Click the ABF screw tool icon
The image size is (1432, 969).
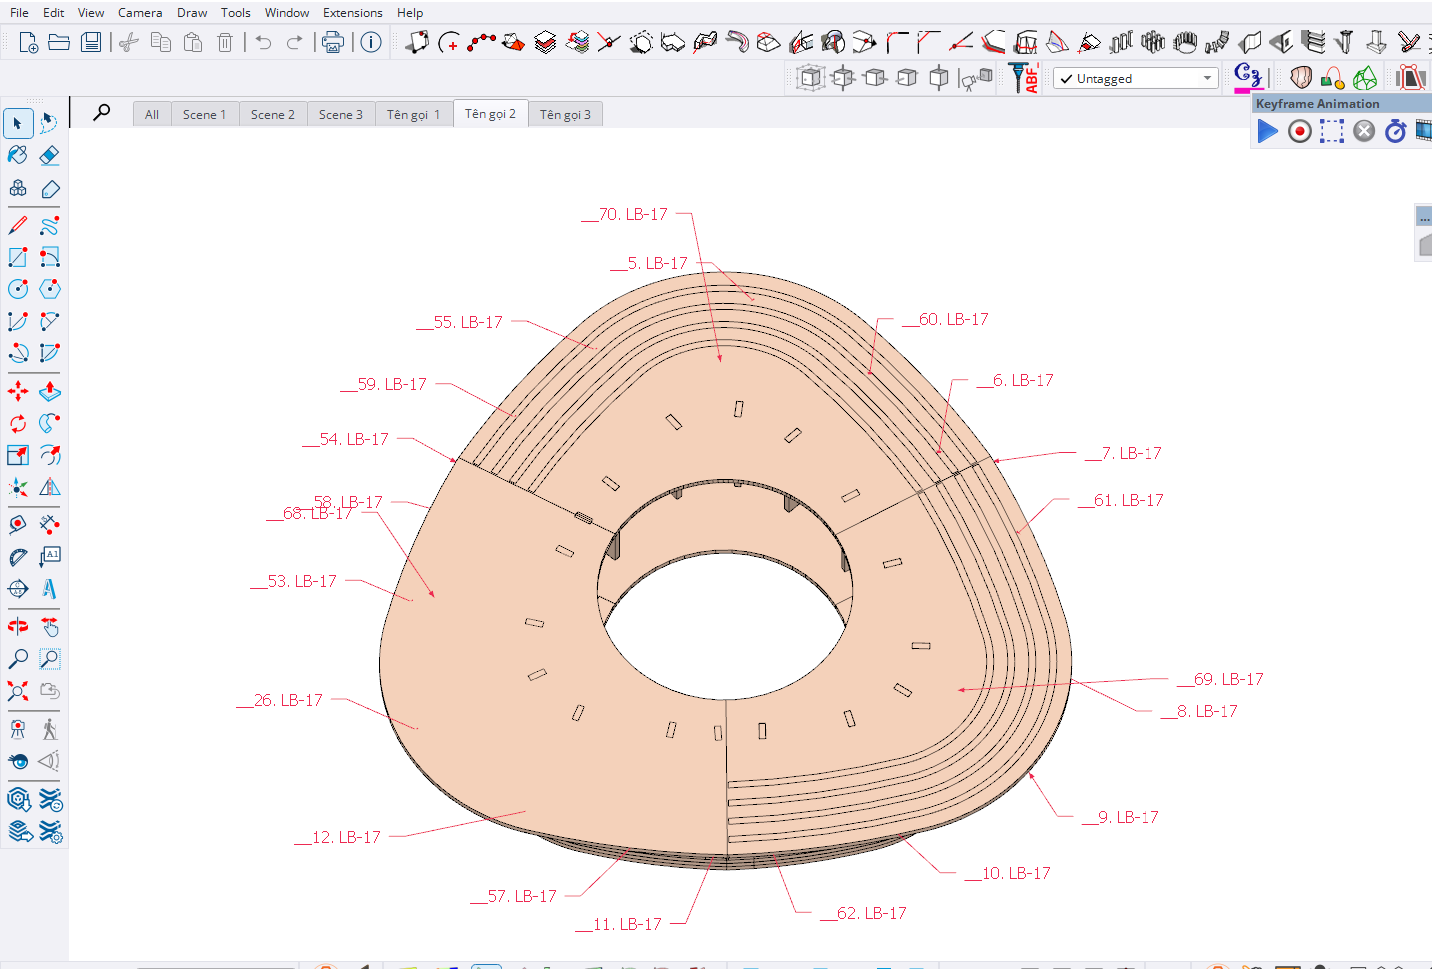coord(1024,78)
